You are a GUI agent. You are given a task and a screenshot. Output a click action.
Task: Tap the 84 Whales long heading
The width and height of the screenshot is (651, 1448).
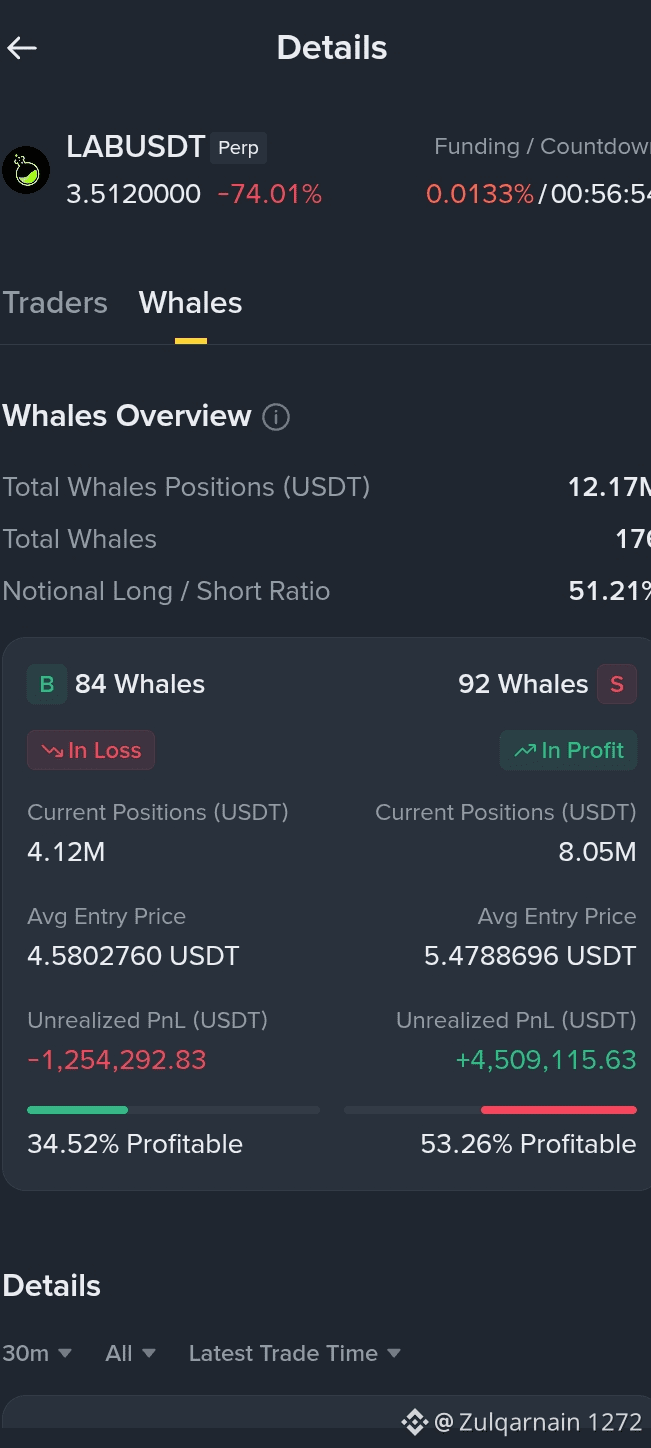(140, 684)
